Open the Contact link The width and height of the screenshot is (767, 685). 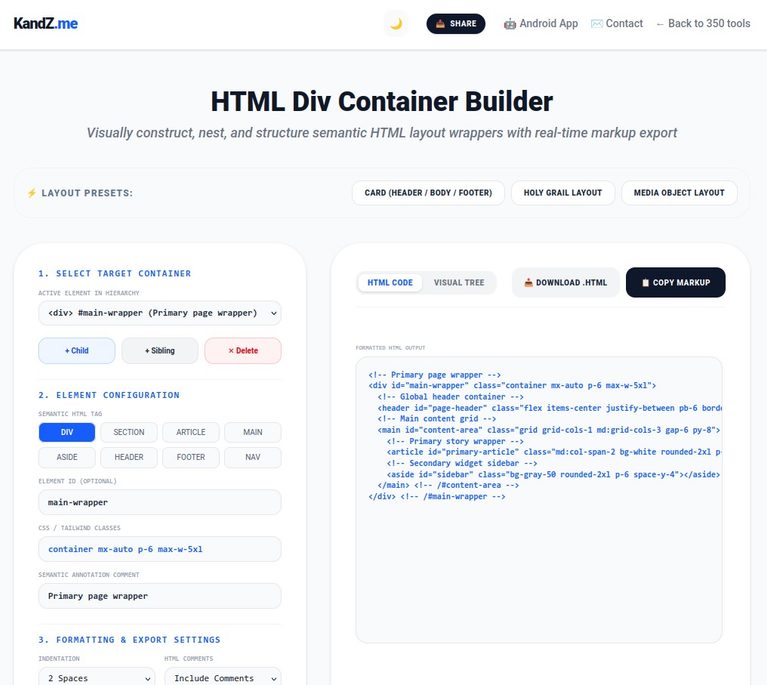click(x=616, y=23)
